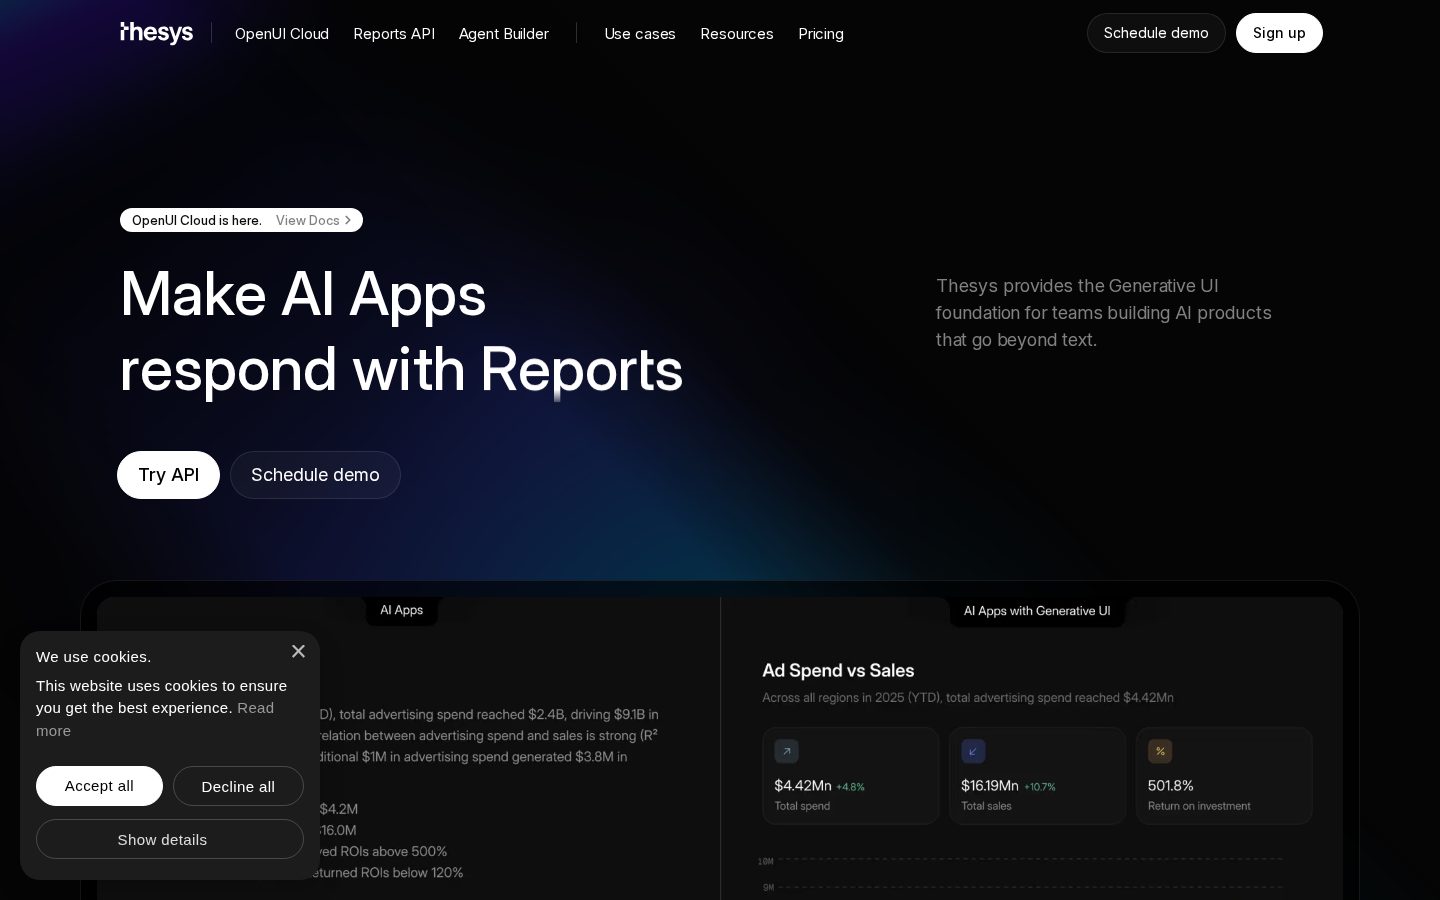Accept all cookies
1440x900 pixels.
99,786
